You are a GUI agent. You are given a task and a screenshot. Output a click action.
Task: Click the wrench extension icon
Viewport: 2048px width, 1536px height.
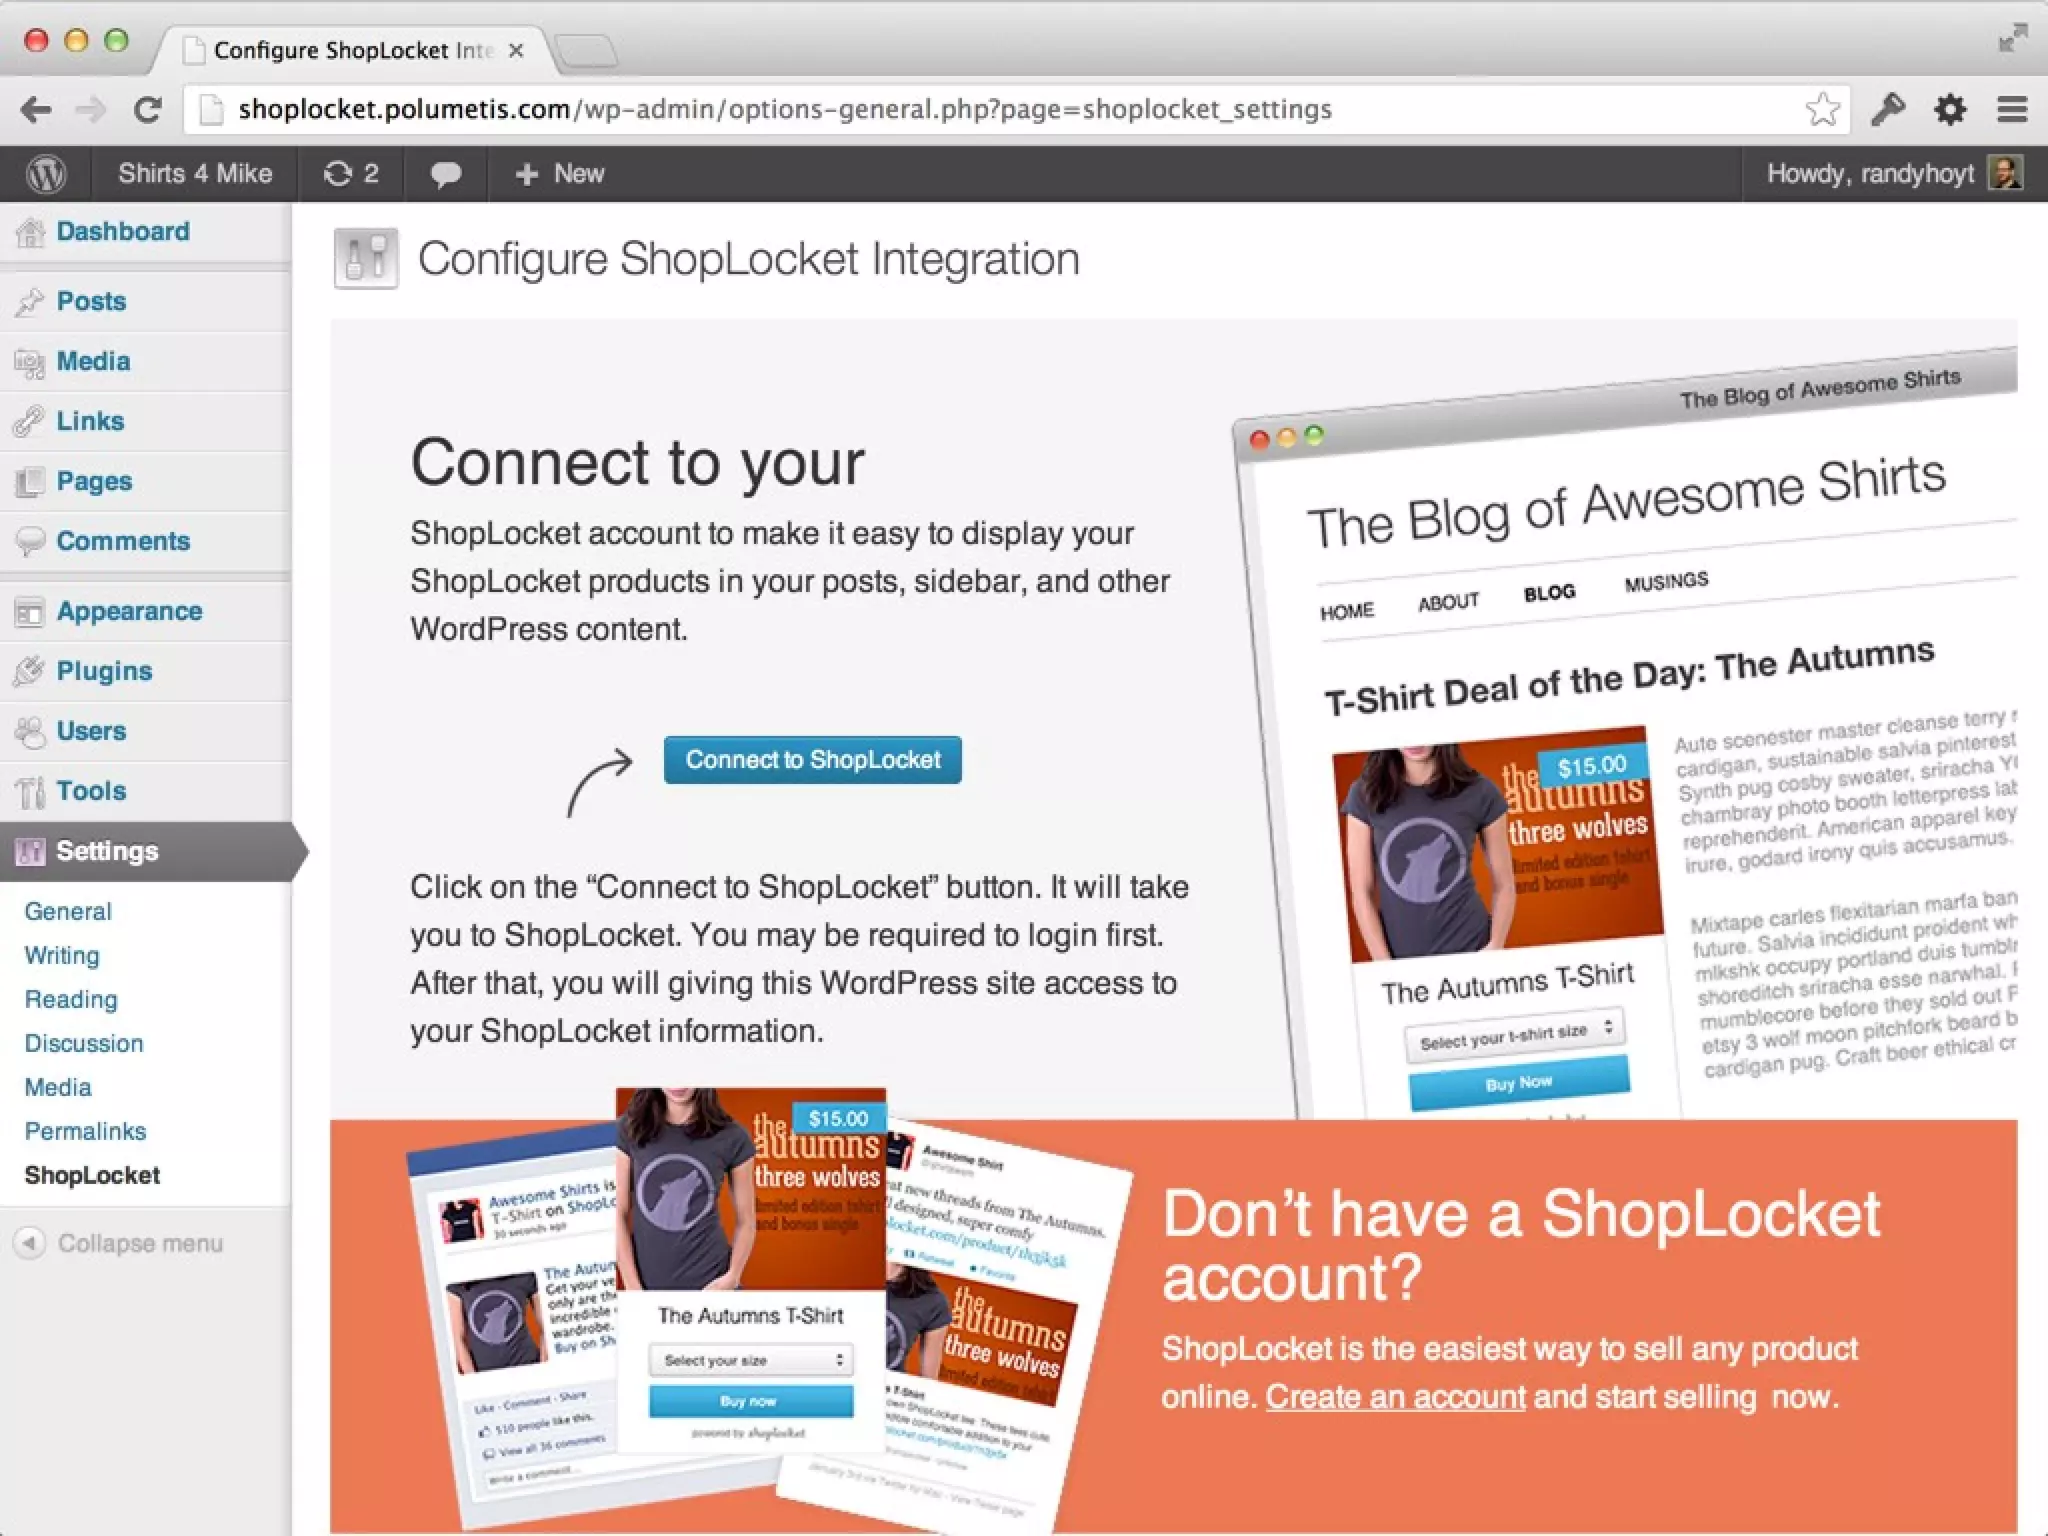pos(1888,110)
